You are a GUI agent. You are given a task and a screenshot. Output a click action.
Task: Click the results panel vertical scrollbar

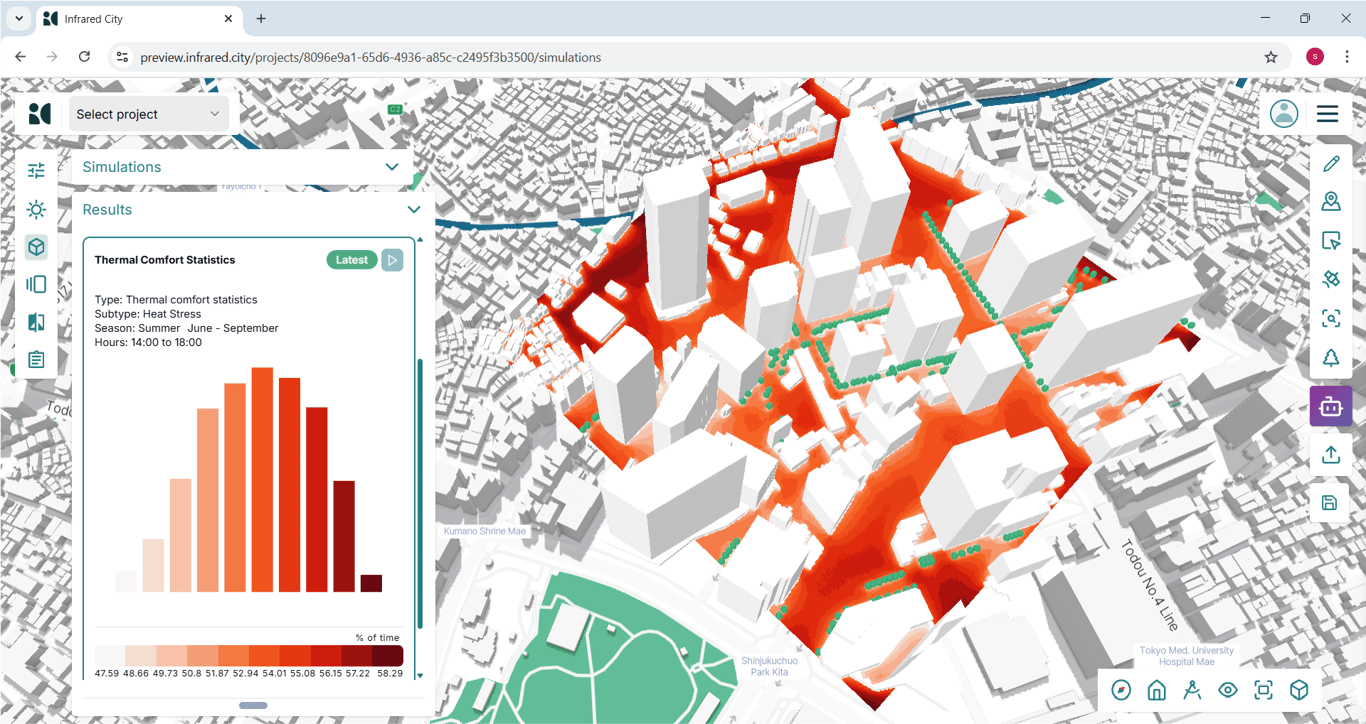[x=420, y=494]
